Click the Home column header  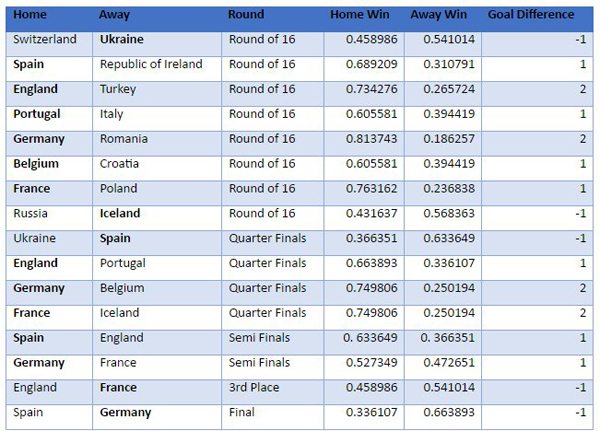[x=29, y=15]
